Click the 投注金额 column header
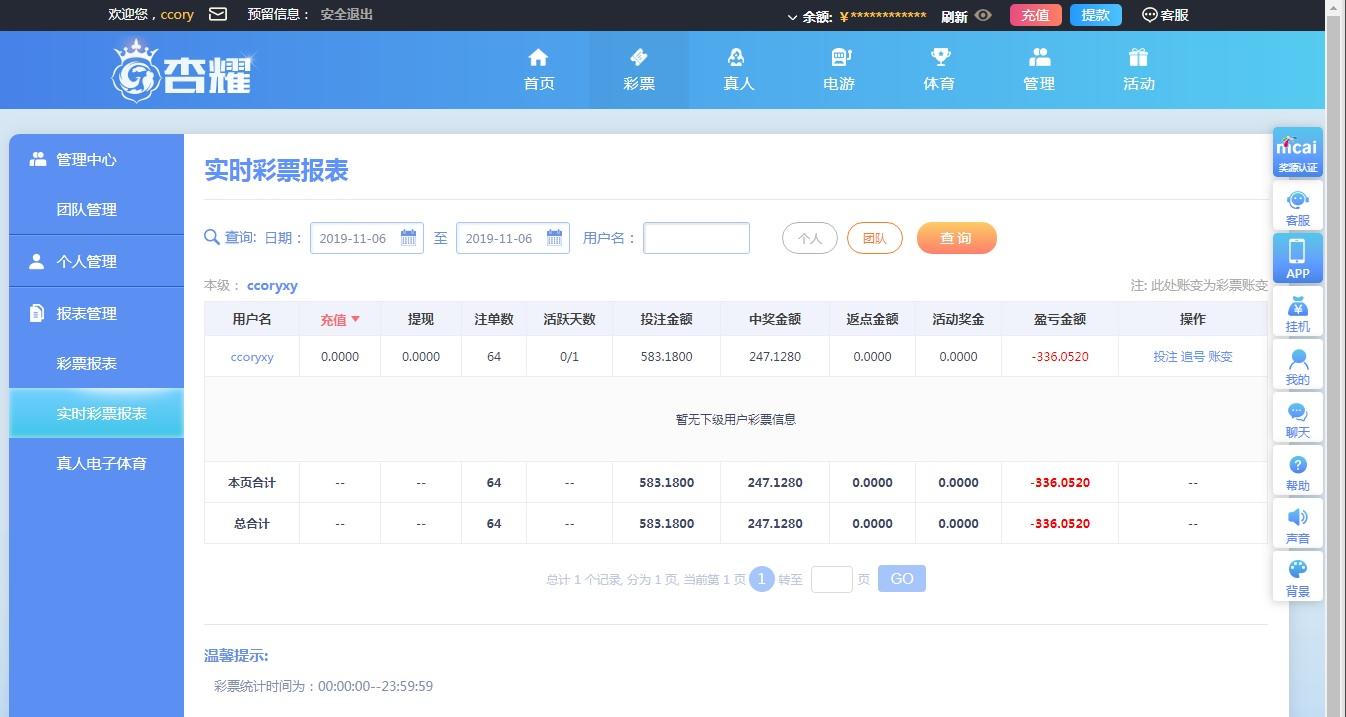1346x717 pixels. [667, 319]
